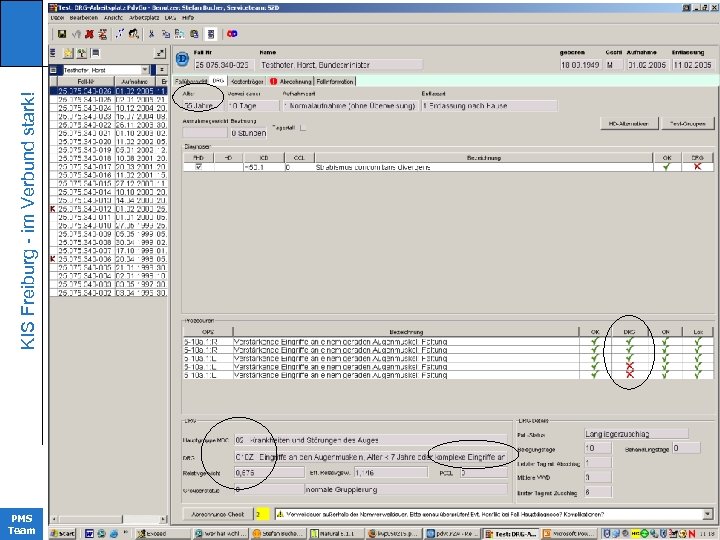Click the Fall Nr field showing 25 075.340-026
Viewport: 720px width, 540px height.
(x=224, y=65)
